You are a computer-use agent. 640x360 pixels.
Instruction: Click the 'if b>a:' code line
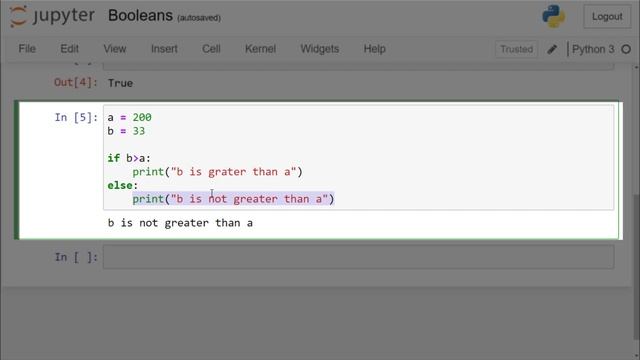(129, 158)
